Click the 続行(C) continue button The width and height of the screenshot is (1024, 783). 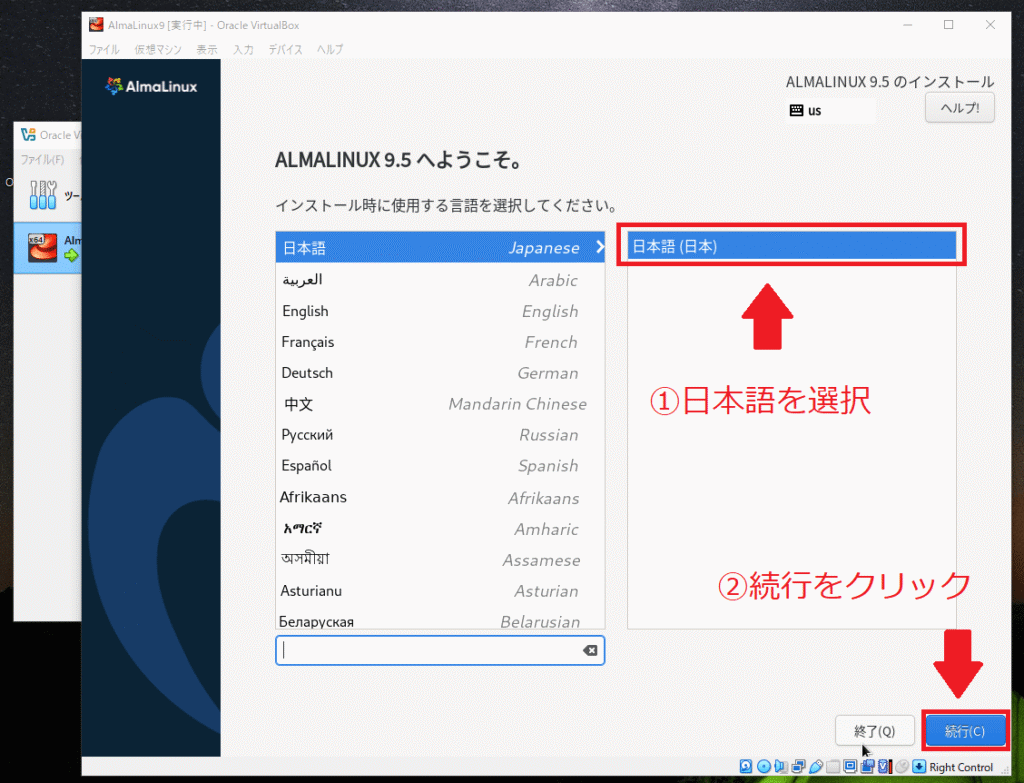point(965,731)
